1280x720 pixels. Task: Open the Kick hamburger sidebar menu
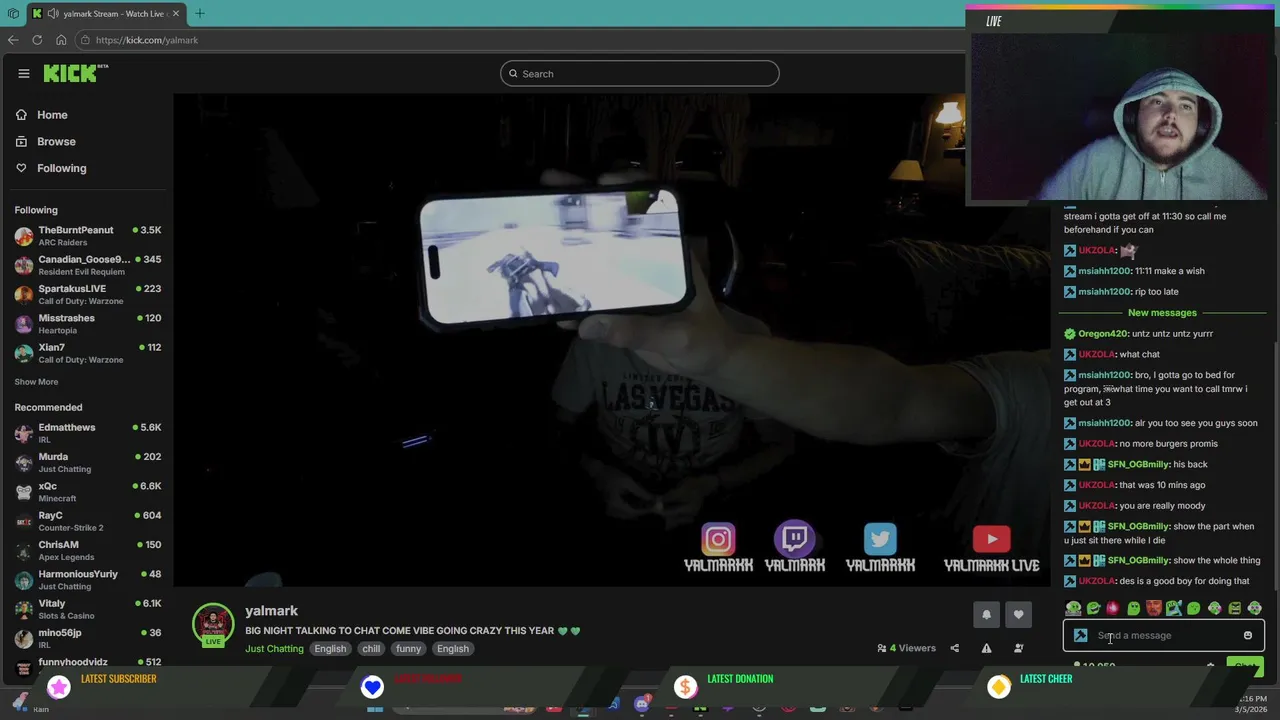(x=24, y=73)
